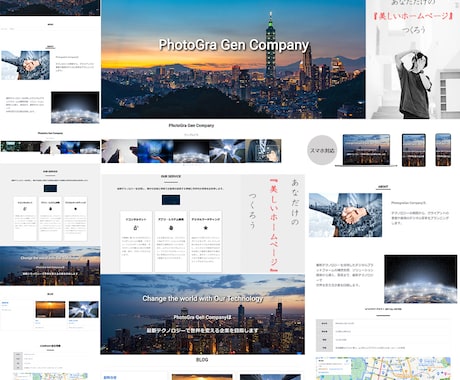Click the large Google map at the right bottom
460x380 pixels.
tap(383, 368)
